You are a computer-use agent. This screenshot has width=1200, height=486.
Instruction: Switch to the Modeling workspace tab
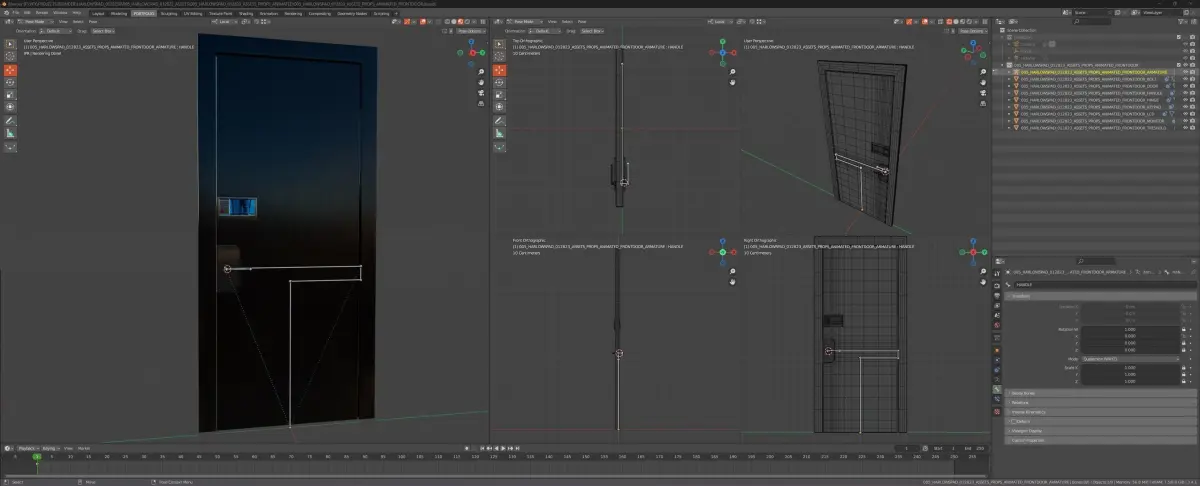pyautogui.click(x=119, y=13)
